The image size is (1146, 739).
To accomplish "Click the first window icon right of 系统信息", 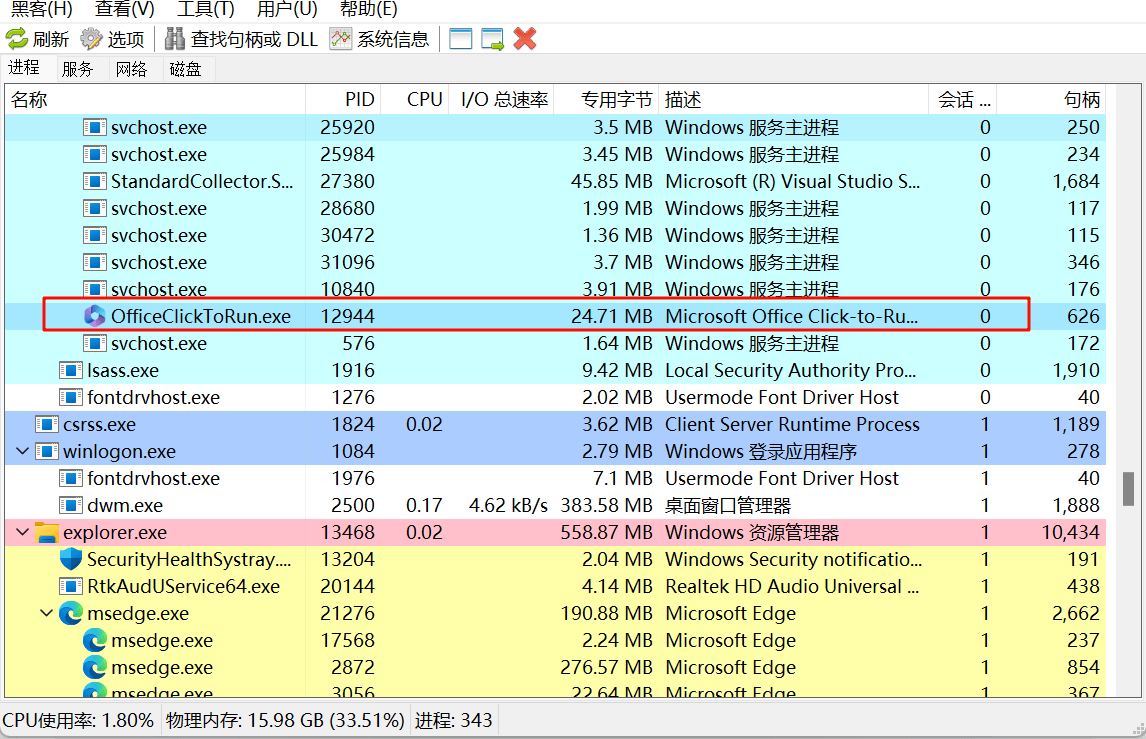I will [460, 39].
